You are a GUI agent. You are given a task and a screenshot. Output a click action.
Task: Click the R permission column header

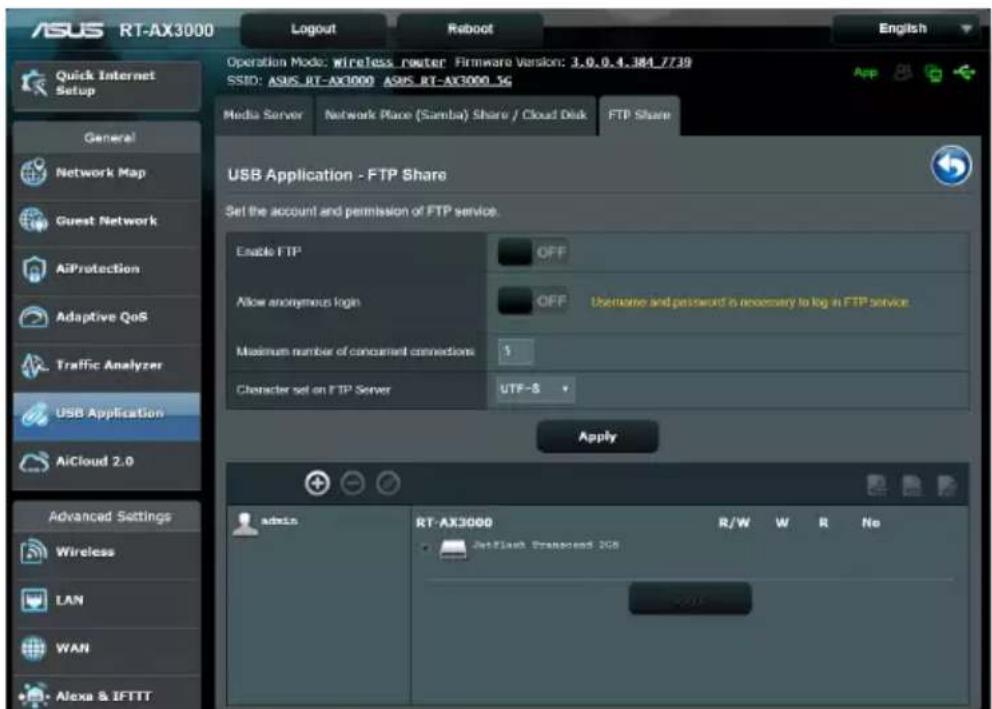tap(823, 523)
